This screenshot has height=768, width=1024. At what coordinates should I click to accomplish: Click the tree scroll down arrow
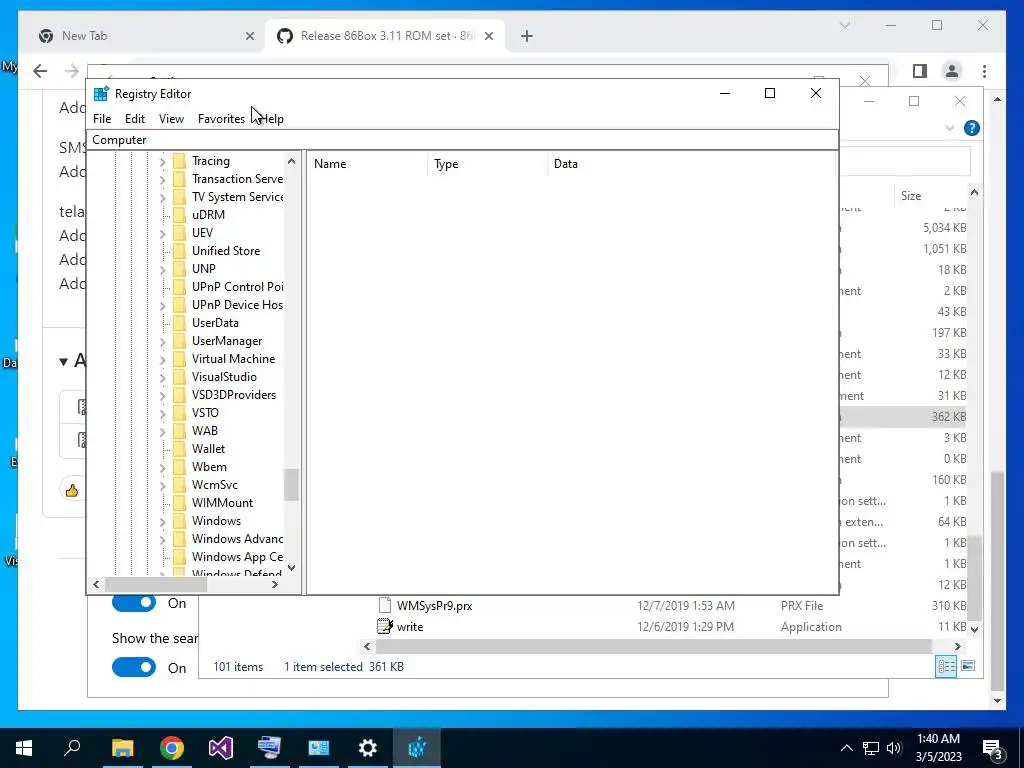tap(291, 568)
